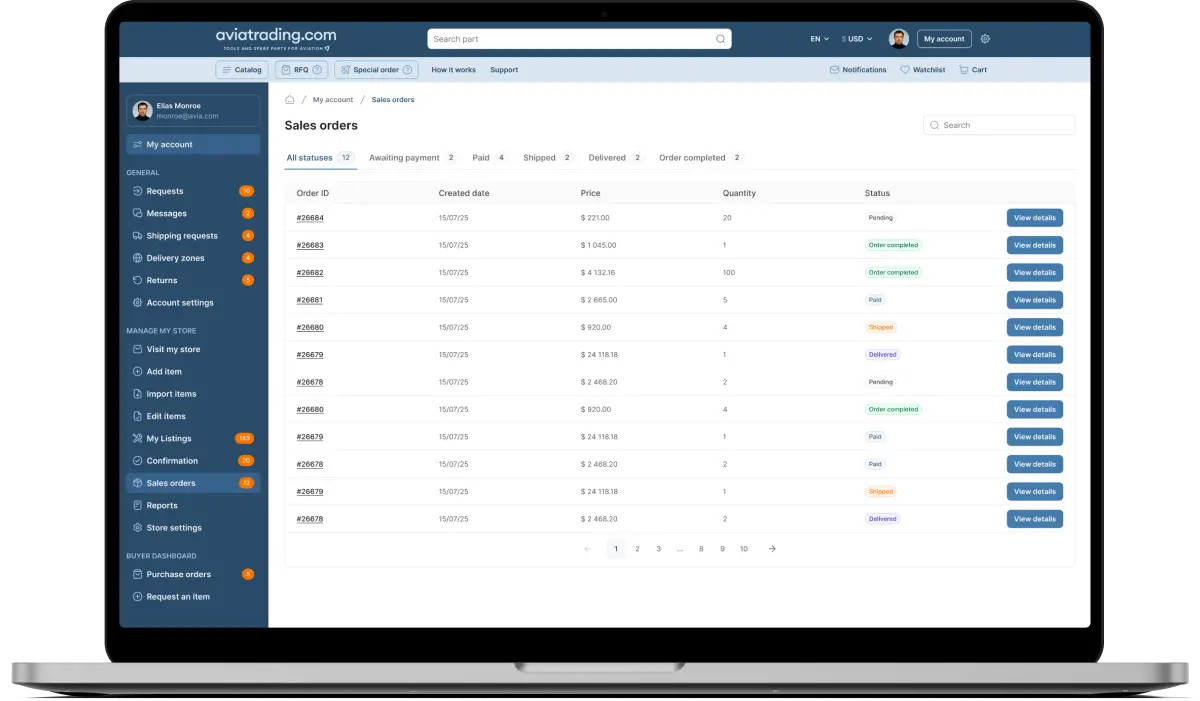
Task: Switch to the Shipped tab
Action: (x=548, y=158)
